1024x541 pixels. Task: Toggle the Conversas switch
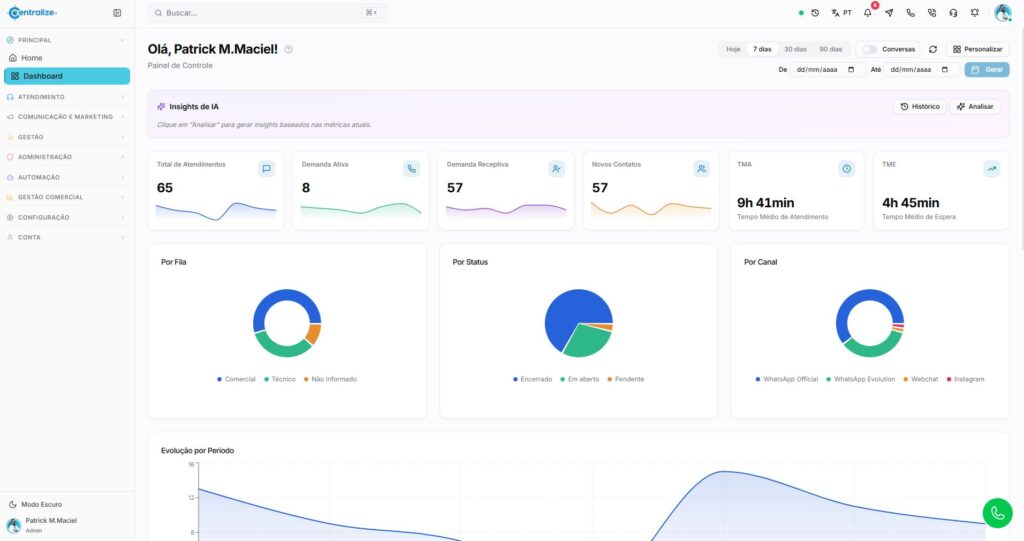pos(869,49)
